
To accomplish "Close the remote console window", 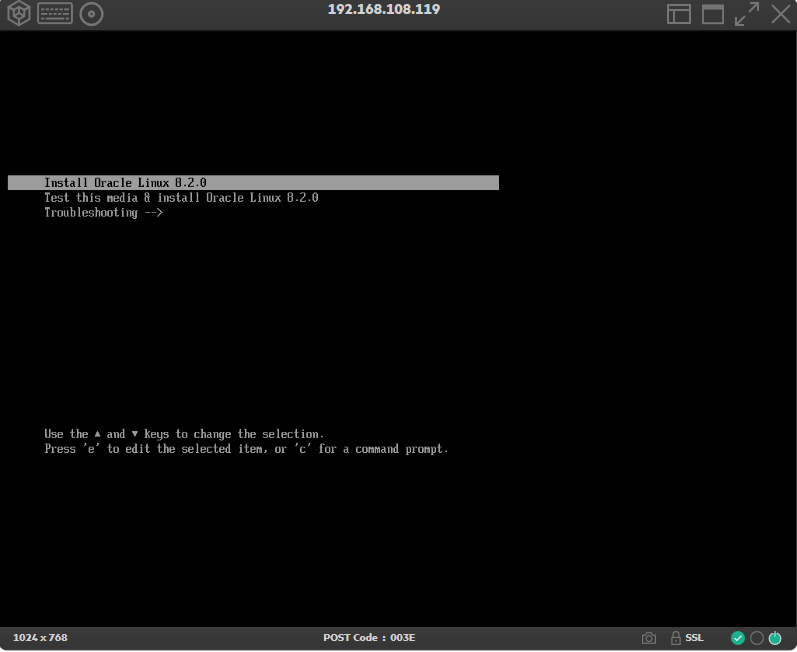I will (x=781, y=14).
